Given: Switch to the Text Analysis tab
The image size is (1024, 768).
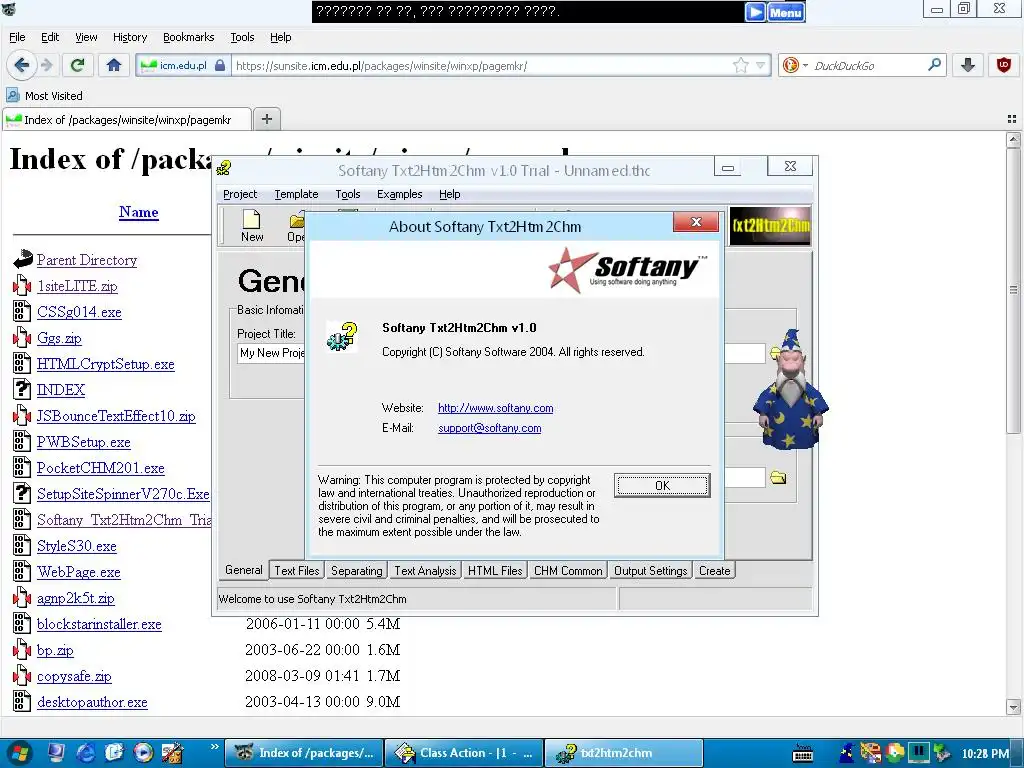Looking at the screenshot, I should point(425,571).
